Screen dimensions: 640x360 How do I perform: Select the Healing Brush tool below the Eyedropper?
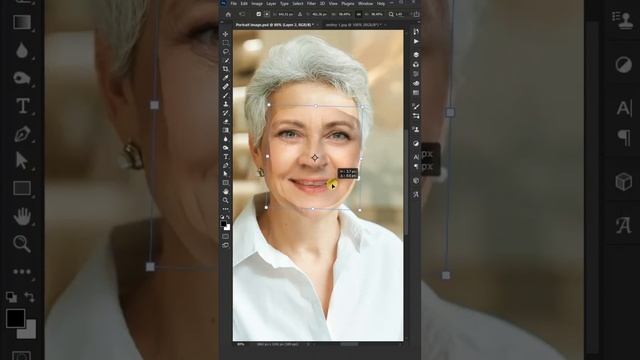pyautogui.click(x=225, y=87)
